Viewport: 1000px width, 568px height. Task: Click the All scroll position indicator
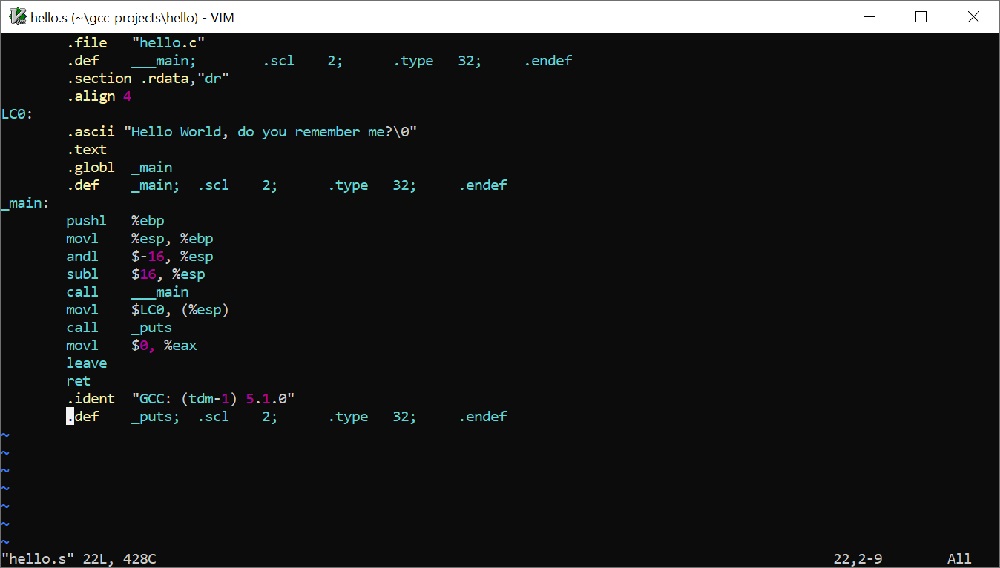point(959,559)
